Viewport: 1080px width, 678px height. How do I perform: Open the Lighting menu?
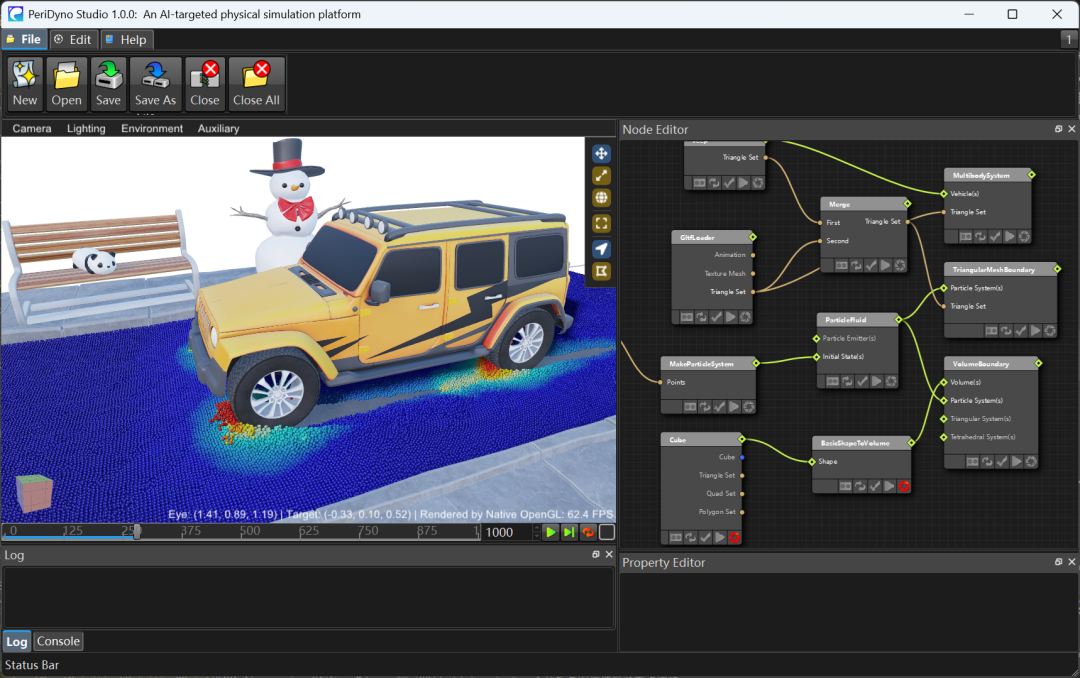coord(86,128)
